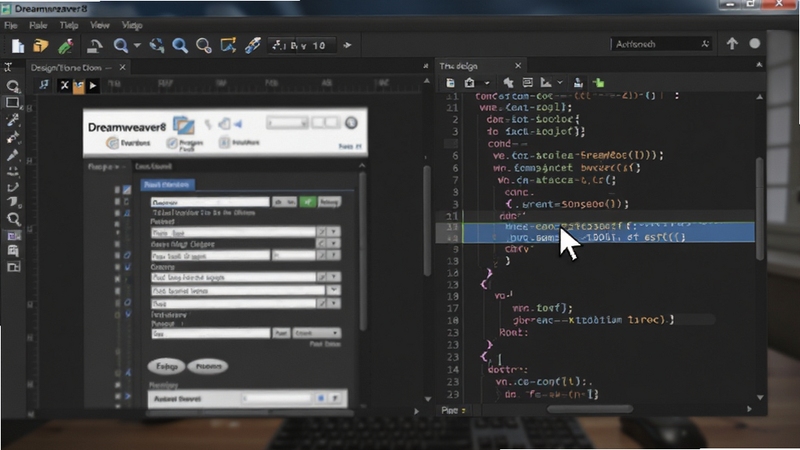Open dropdown arrow beside the home upload icon
The height and width of the screenshot is (450, 800).
click(487, 83)
